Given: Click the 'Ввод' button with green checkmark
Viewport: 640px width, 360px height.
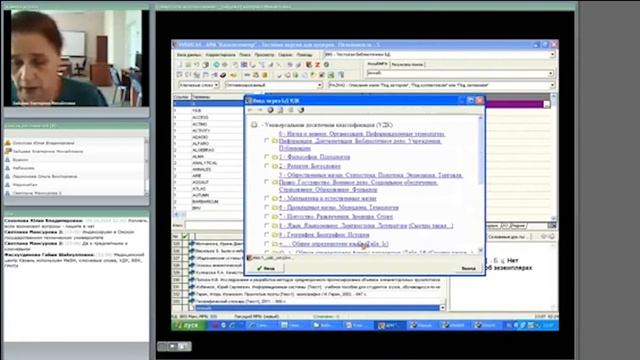Looking at the screenshot, I should 266,268.
